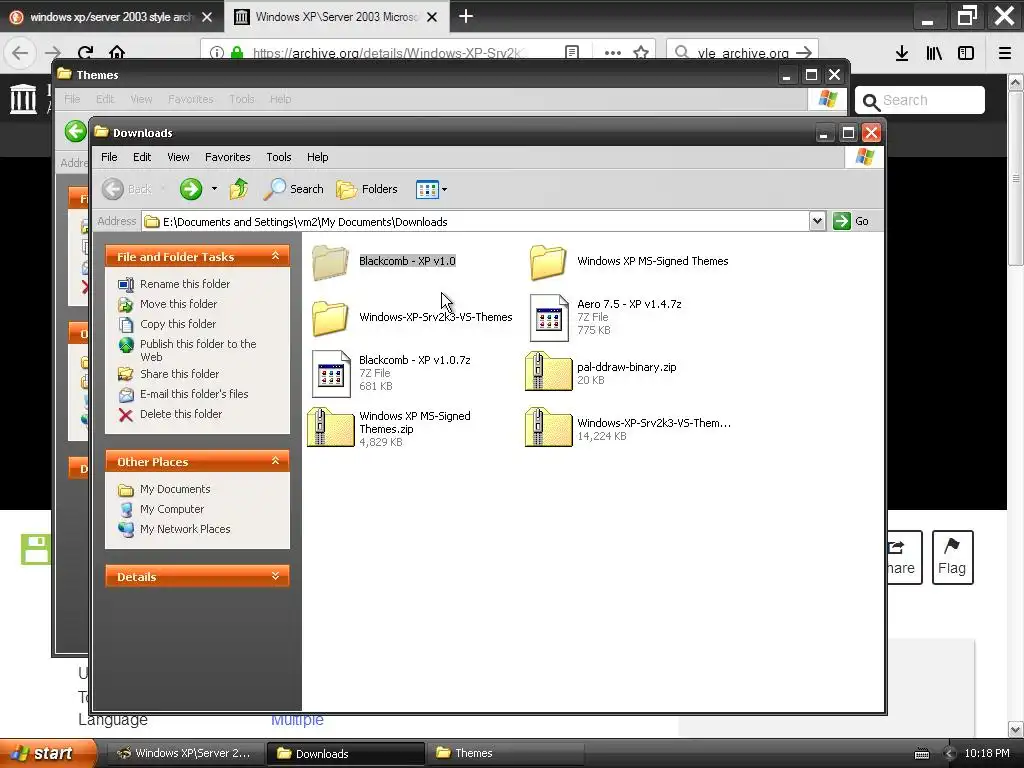The width and height of the screenshot is (1024, 768).
Task: Open the page actions three-dots menu
Action: 613,53
